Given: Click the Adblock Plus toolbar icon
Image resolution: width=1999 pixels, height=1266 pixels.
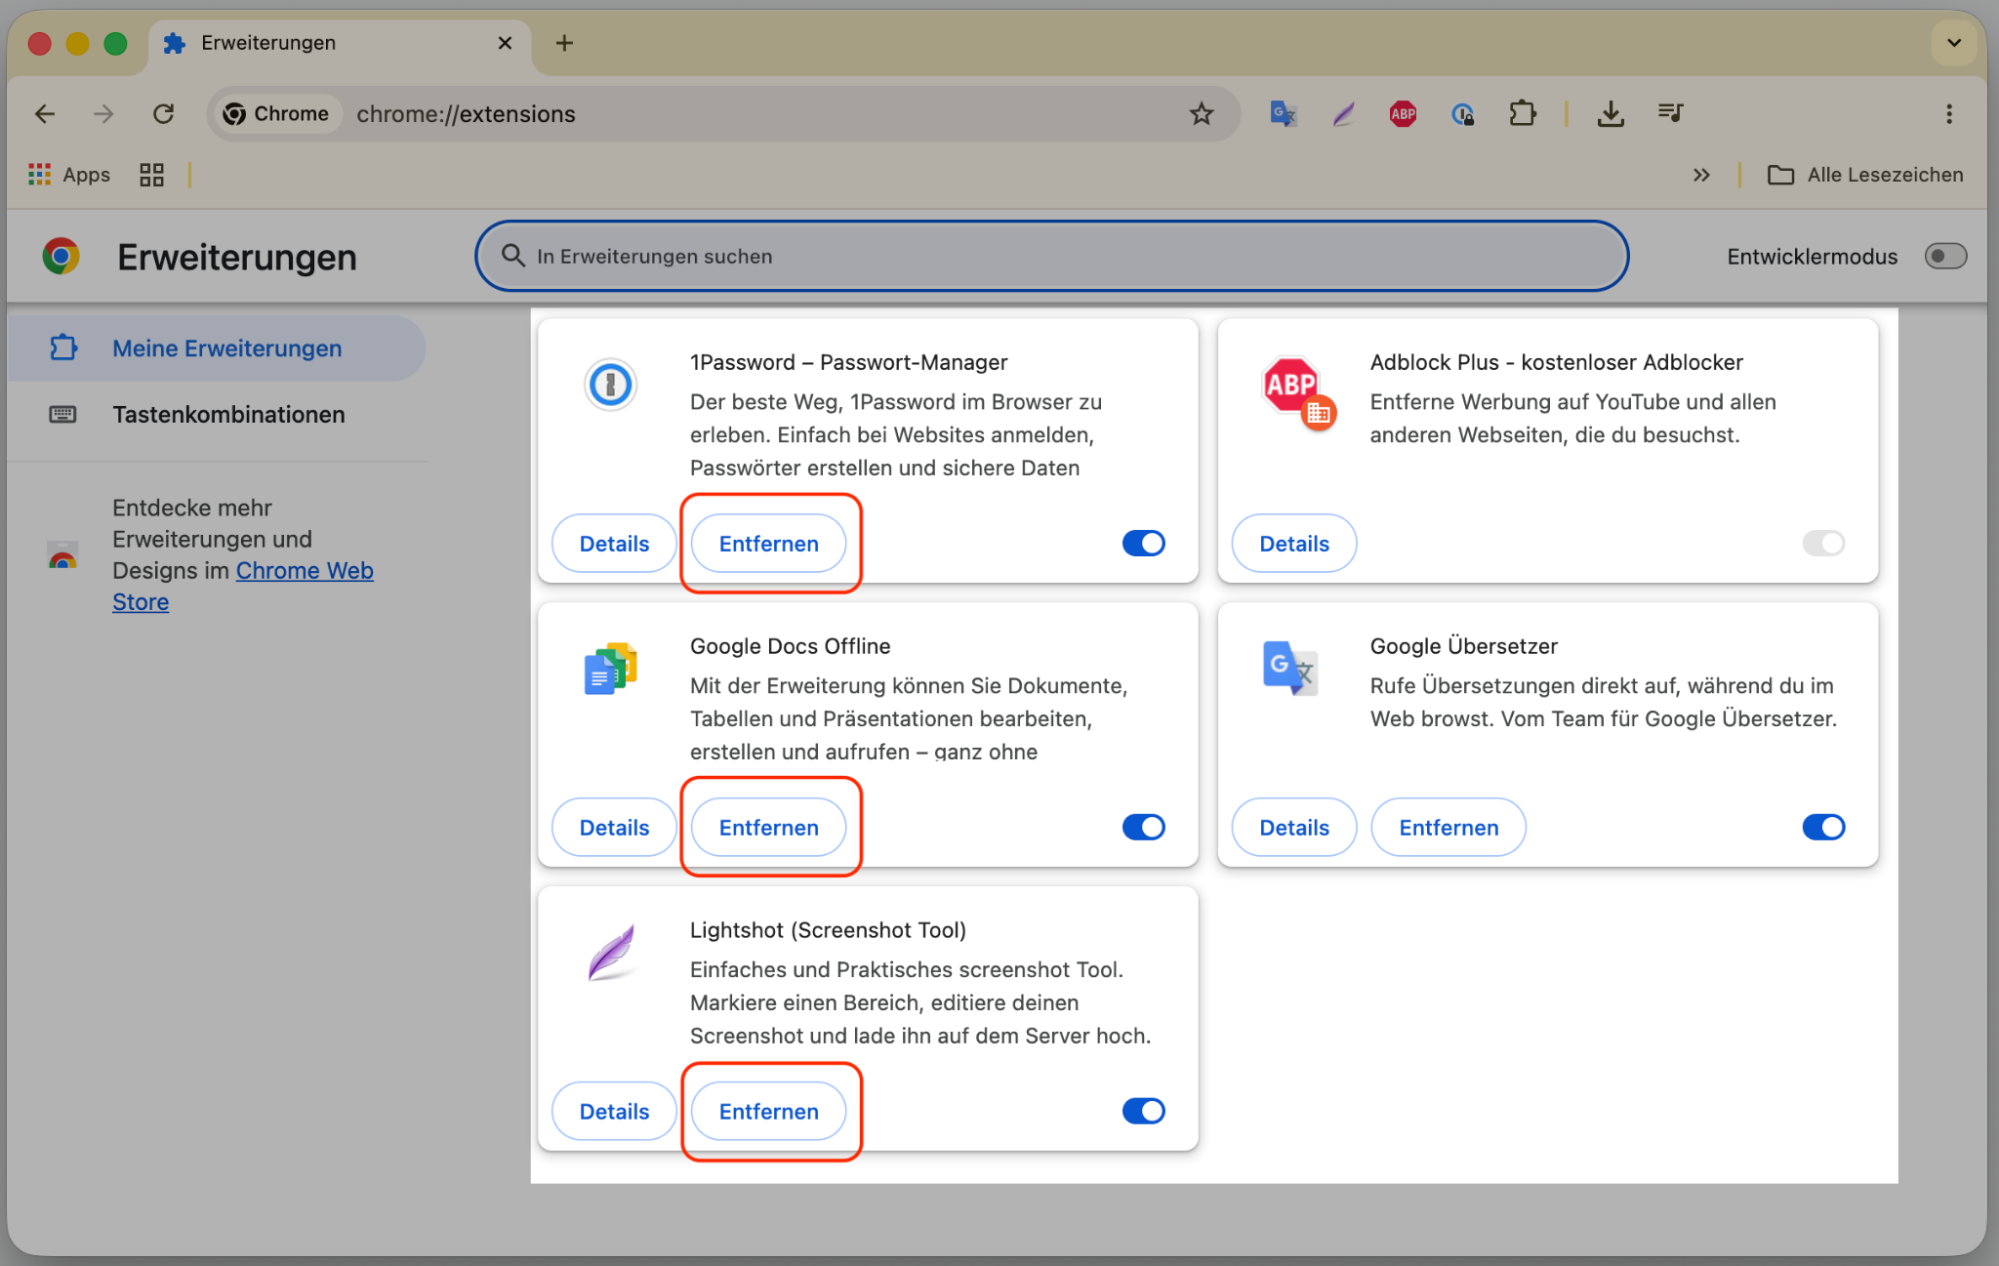Looking at the screenshot, I should [x=1403, y=114].
